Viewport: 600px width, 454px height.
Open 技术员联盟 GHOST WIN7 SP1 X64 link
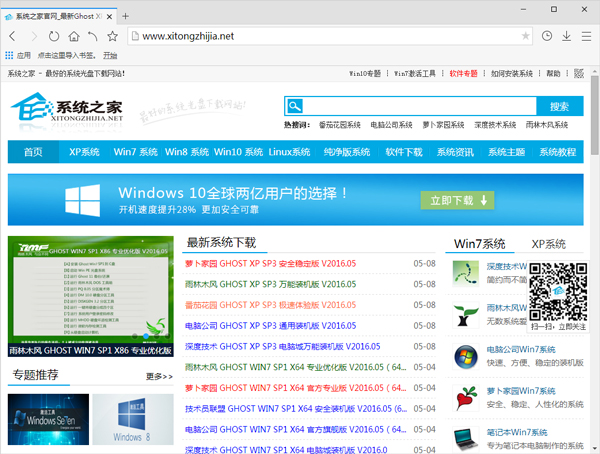(x=296, y=408)
